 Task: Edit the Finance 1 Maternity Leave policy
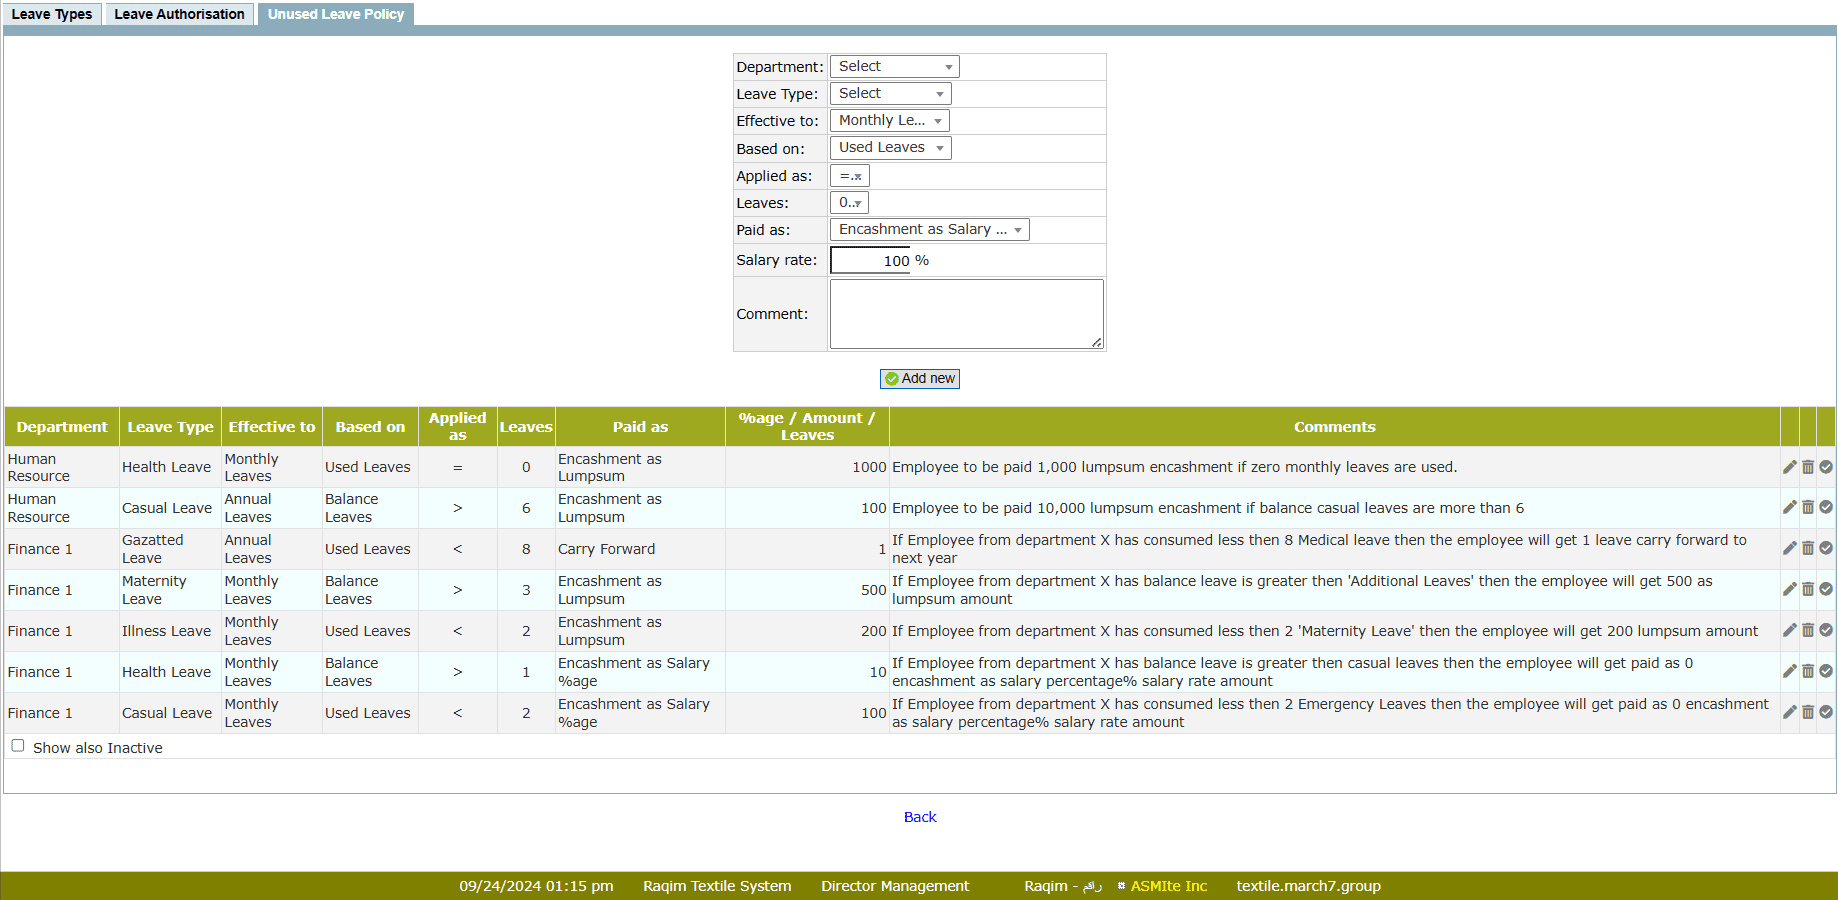click(1789, 590)
